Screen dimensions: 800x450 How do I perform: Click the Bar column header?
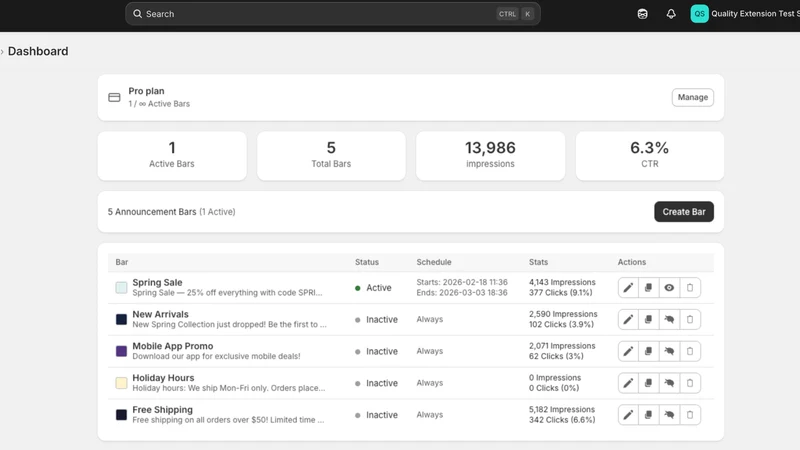tap(121, 262)
